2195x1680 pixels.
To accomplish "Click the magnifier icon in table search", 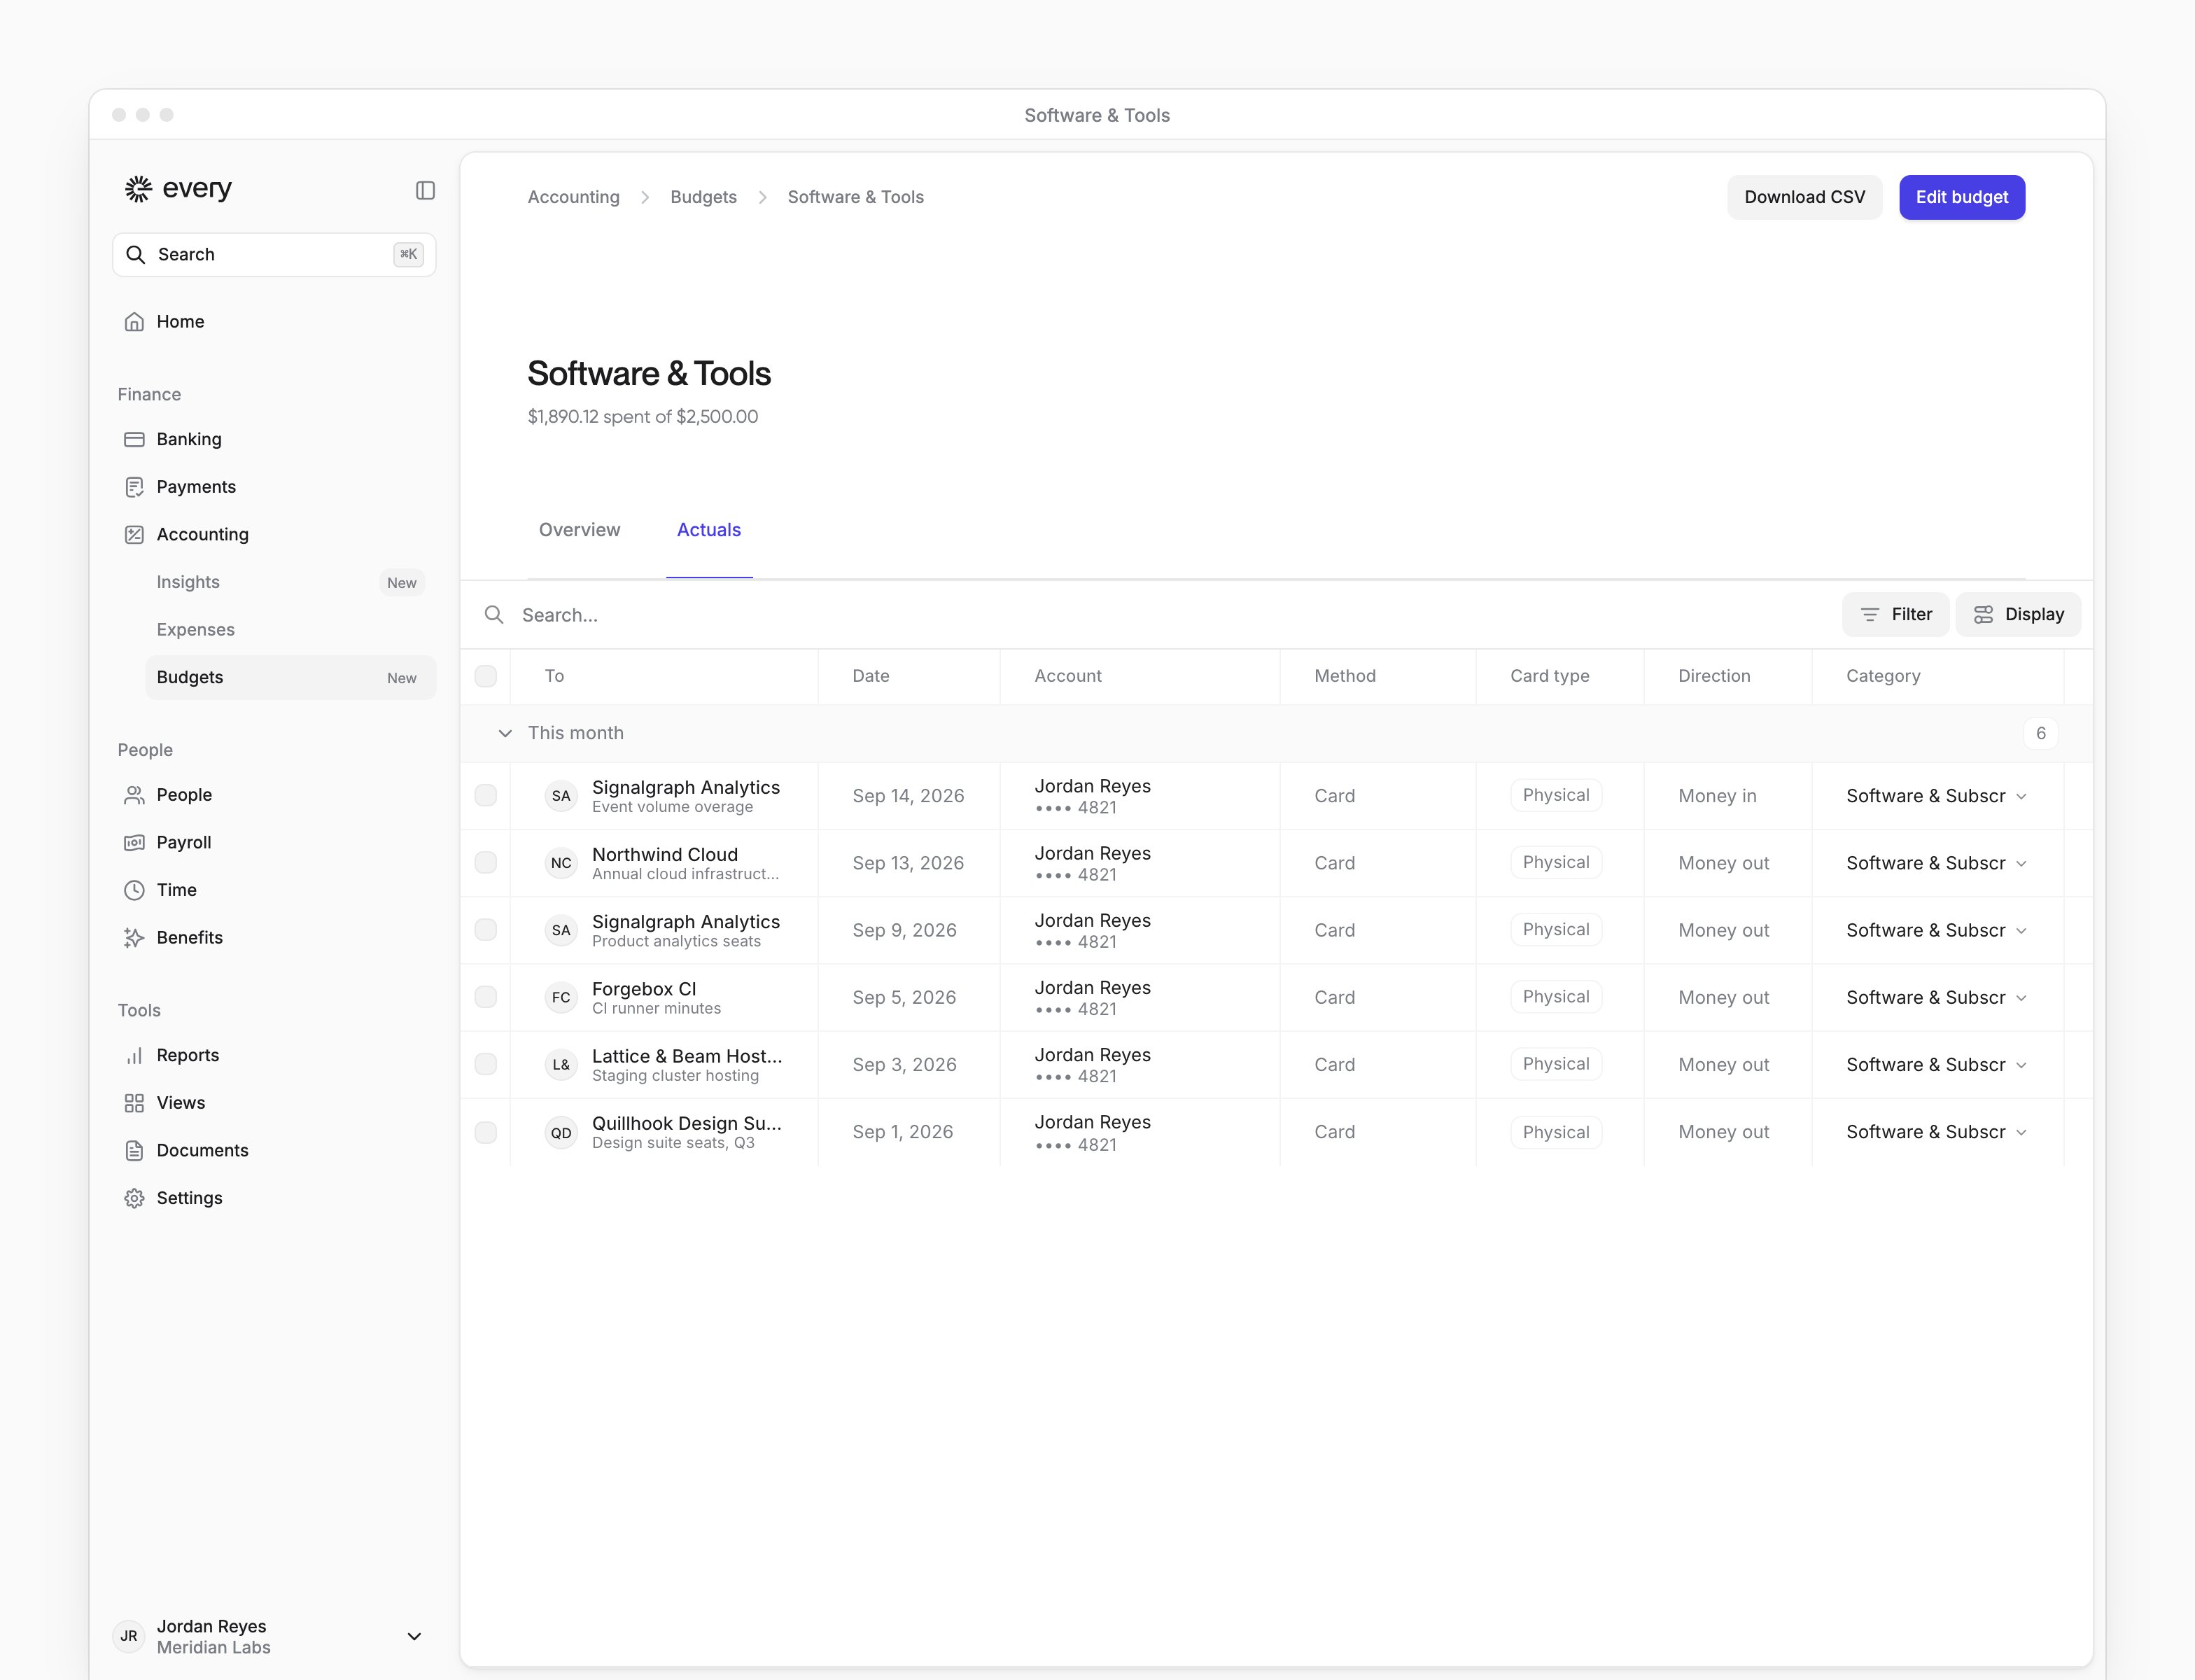I will [494, 615].
